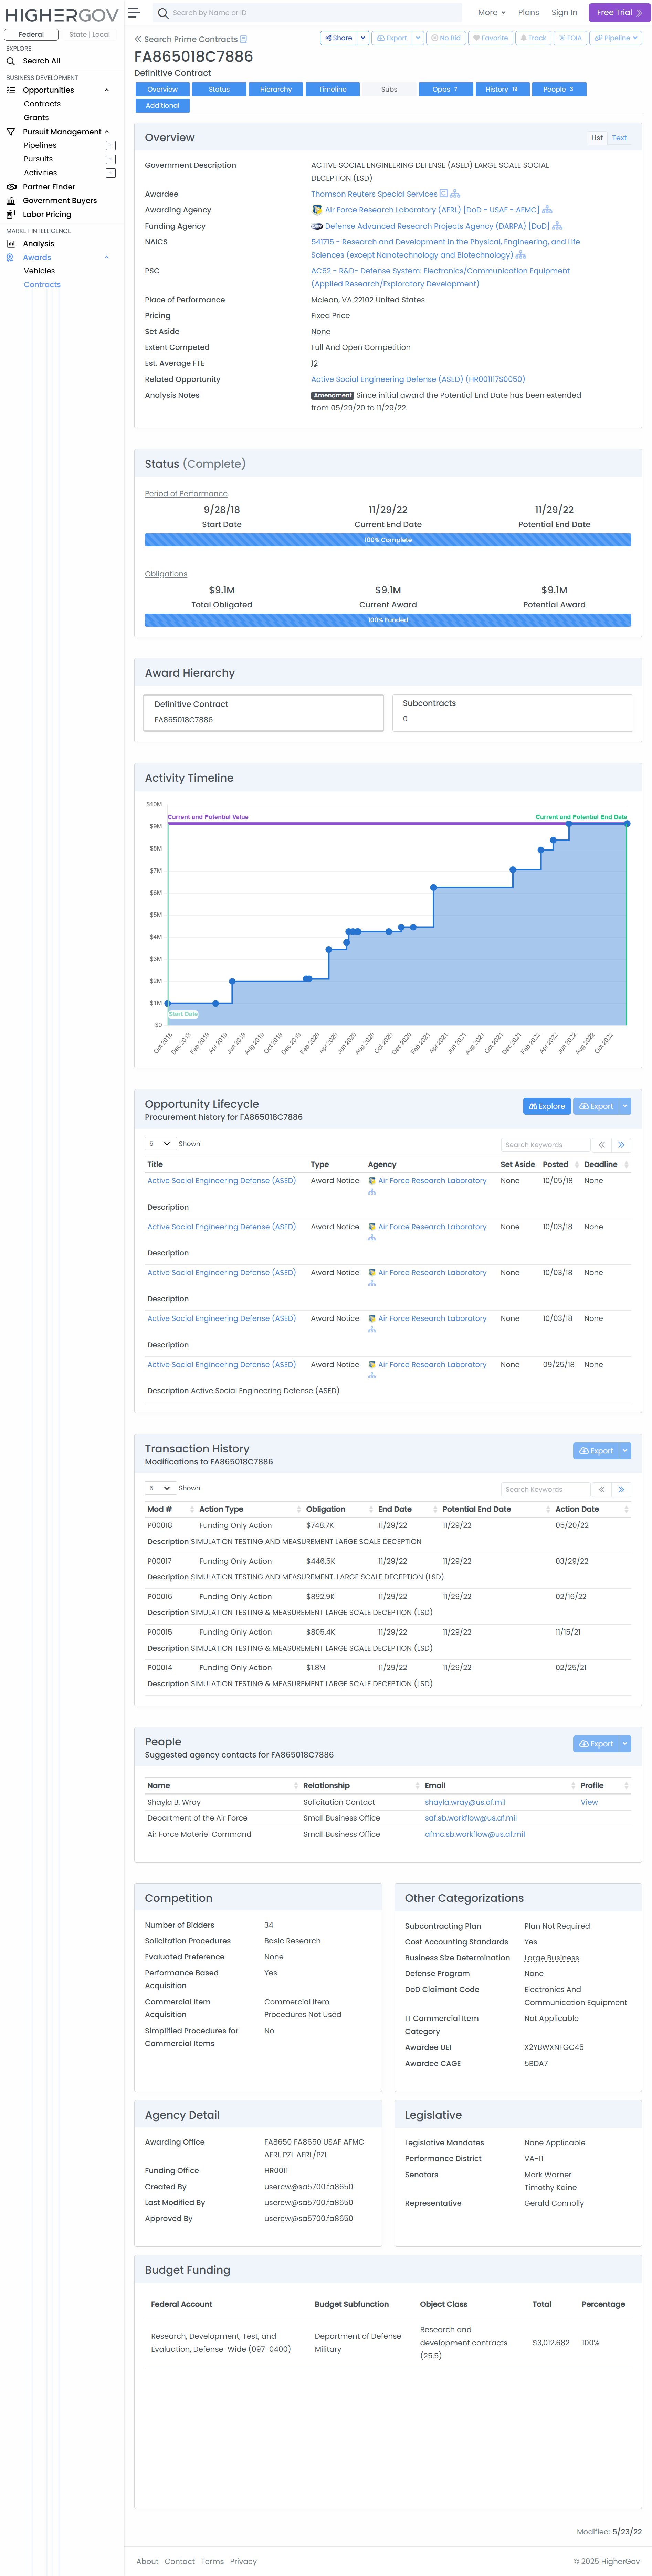
Task: Open the Share dropdown arrow
Action: click(x=363, y=38)
